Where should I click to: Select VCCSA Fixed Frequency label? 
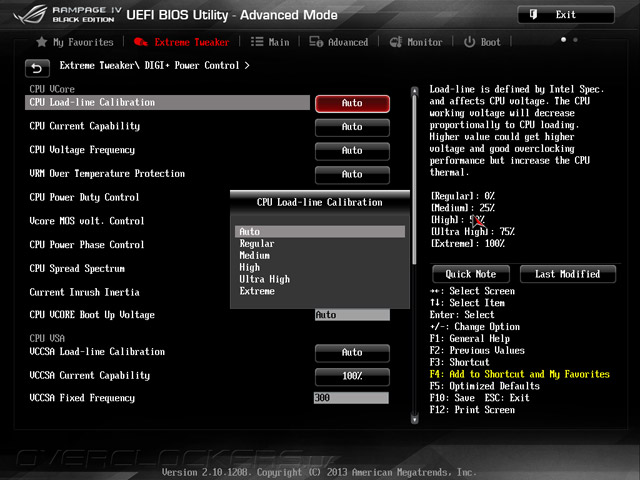[x=82, y=398]
